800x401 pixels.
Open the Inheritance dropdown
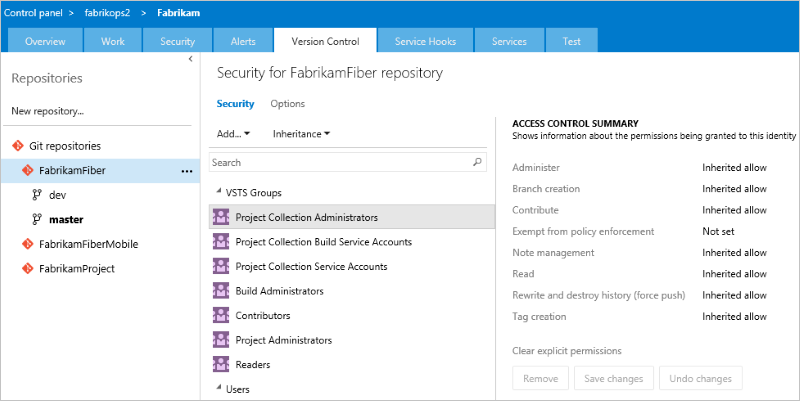click(301, 133)
